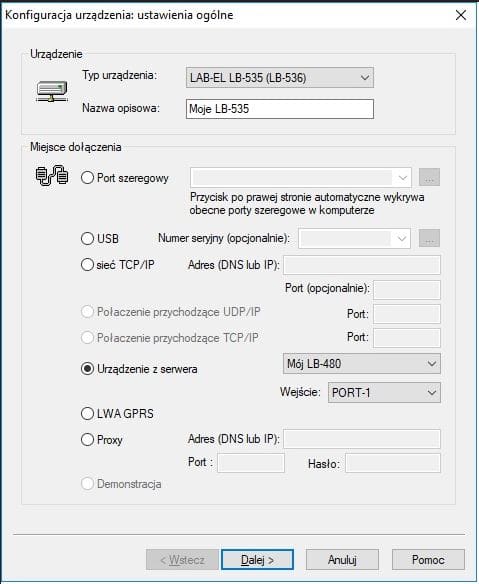This screenshot has width=479, height=584.
Task: Expand the serial port combo box
Action: (x=301, y=177)
